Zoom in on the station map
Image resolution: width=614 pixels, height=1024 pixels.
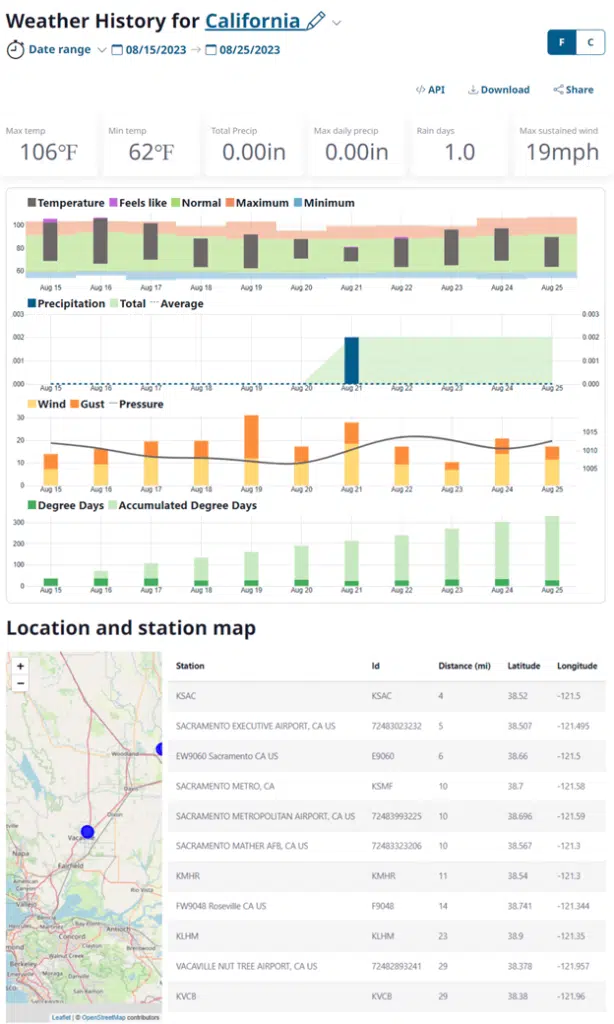(20, 666)
